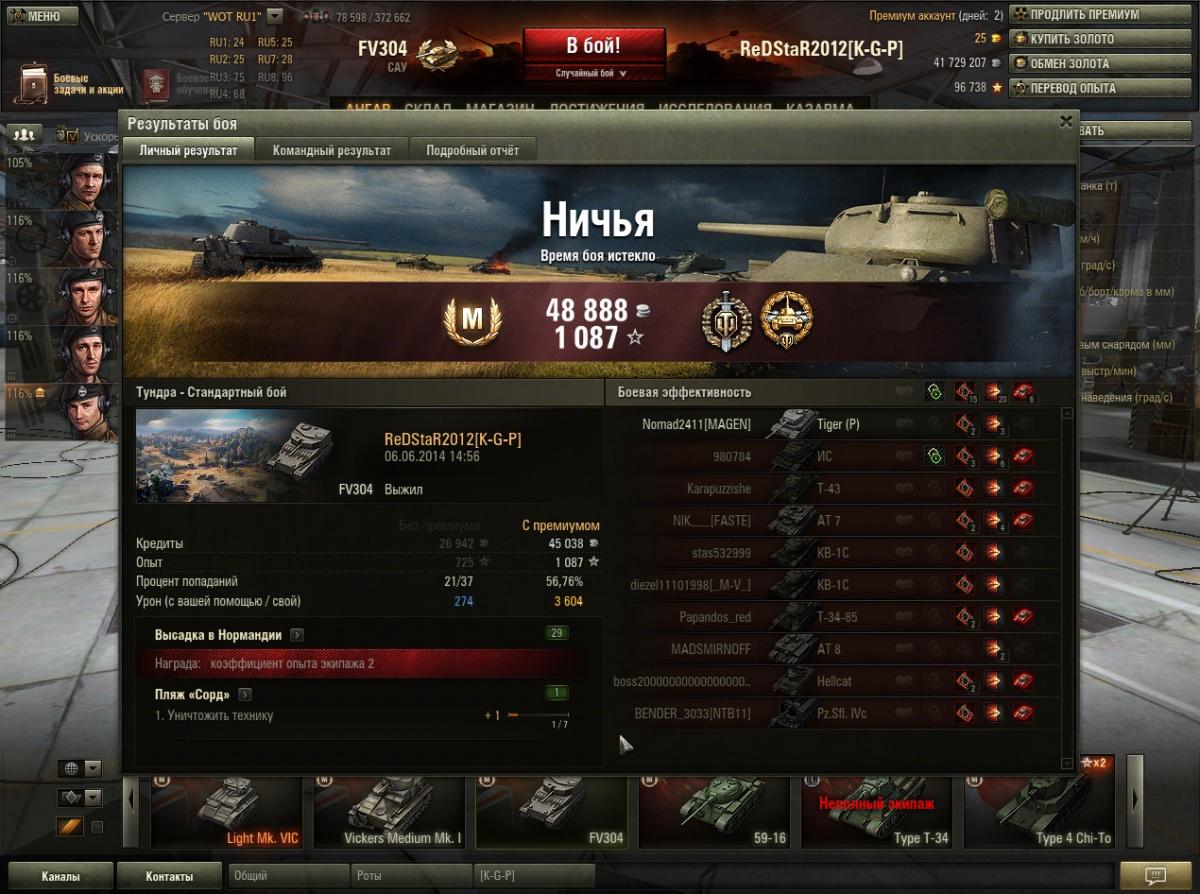
Task: Toggle the orange striped favorites filter
Action: pos(69,826)
